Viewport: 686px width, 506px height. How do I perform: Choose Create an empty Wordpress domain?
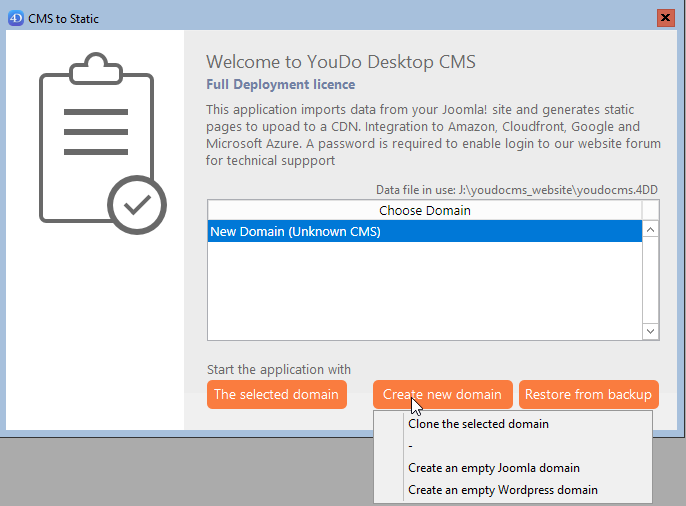tap(503, 490)
